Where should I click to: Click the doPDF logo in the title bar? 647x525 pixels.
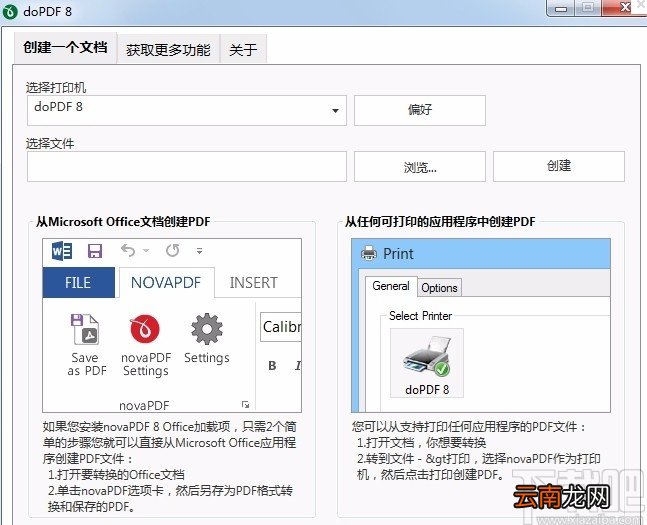[9, 11]
